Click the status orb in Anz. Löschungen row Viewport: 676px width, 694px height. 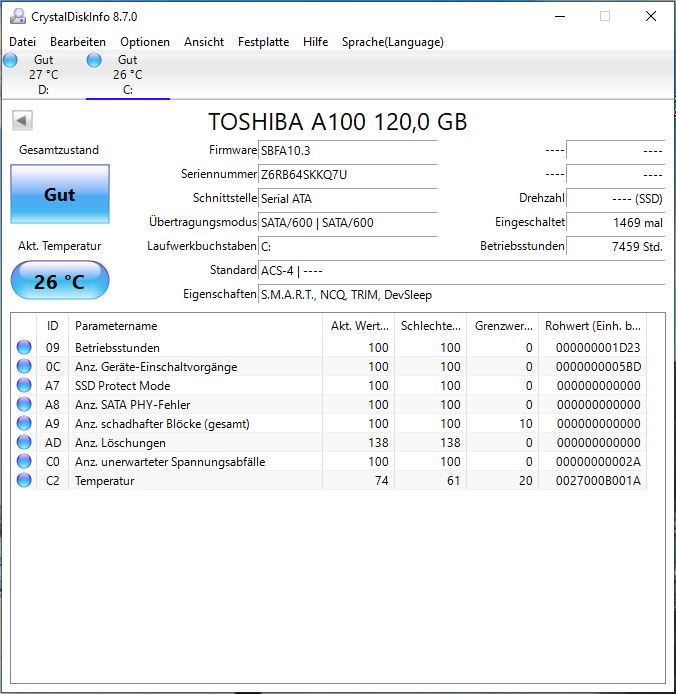(x=24, y=442)
